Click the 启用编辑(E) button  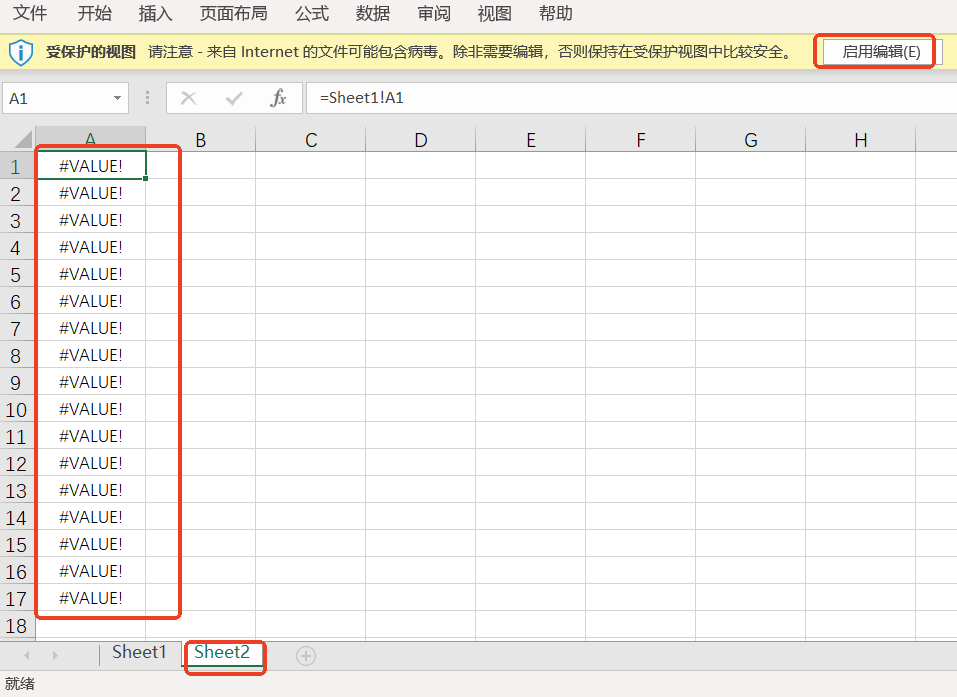[880, 52]
